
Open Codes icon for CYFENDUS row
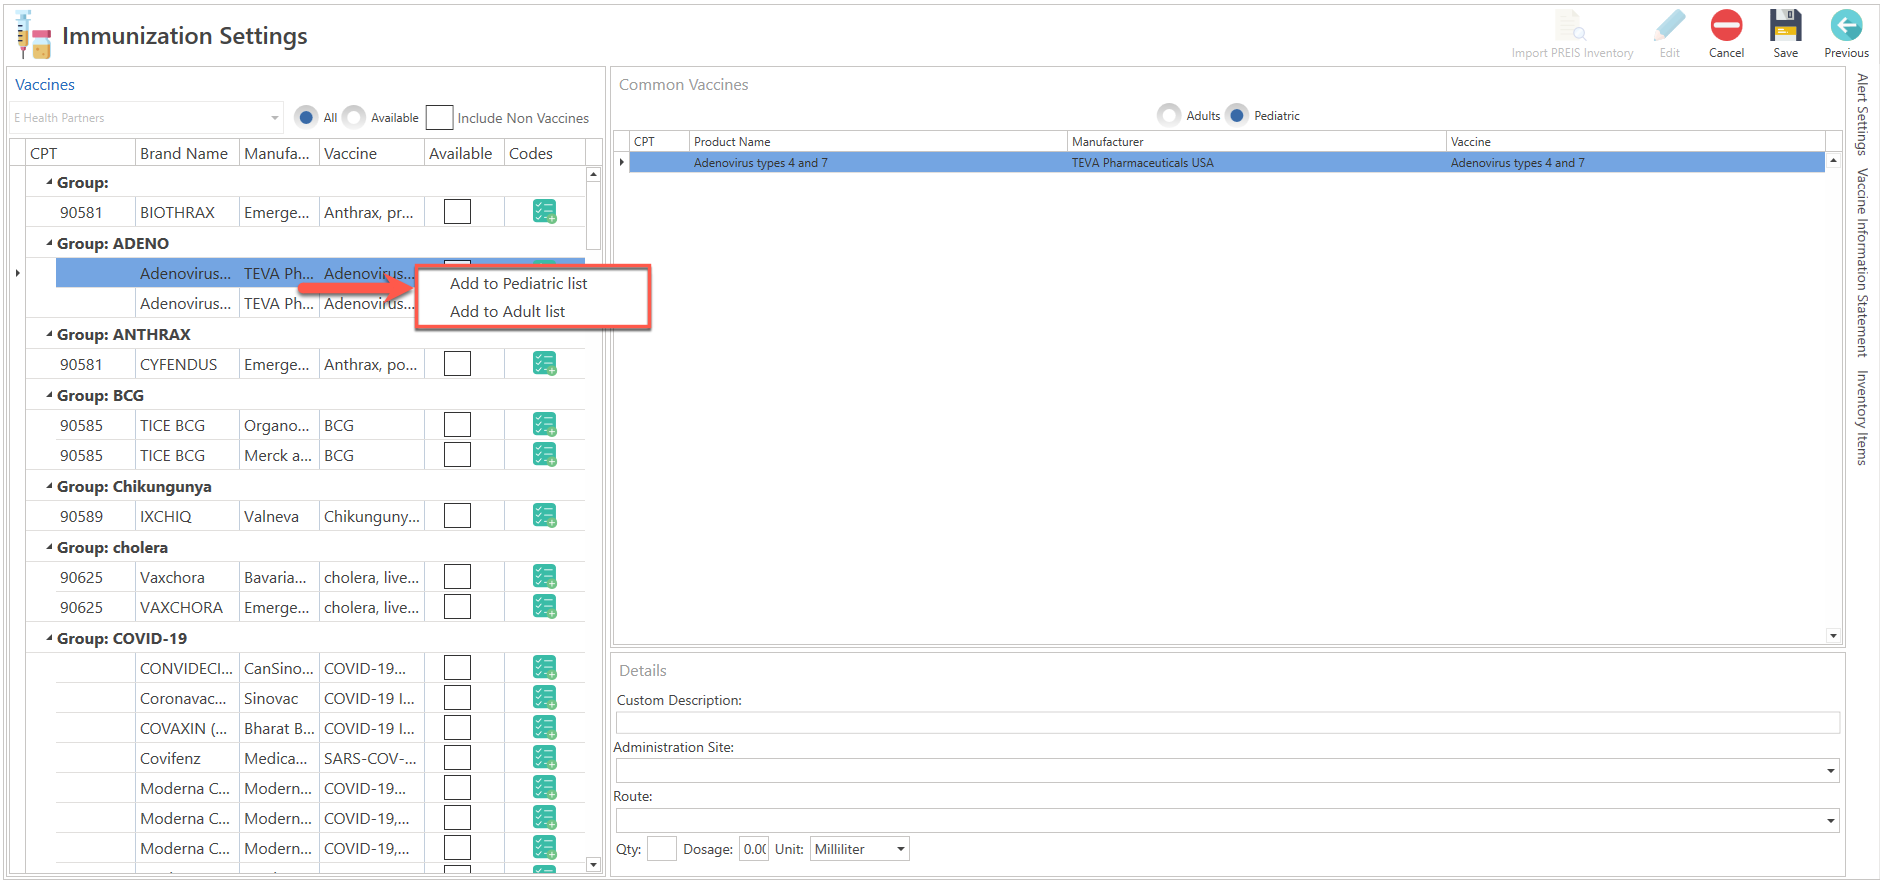coord(544,364)
